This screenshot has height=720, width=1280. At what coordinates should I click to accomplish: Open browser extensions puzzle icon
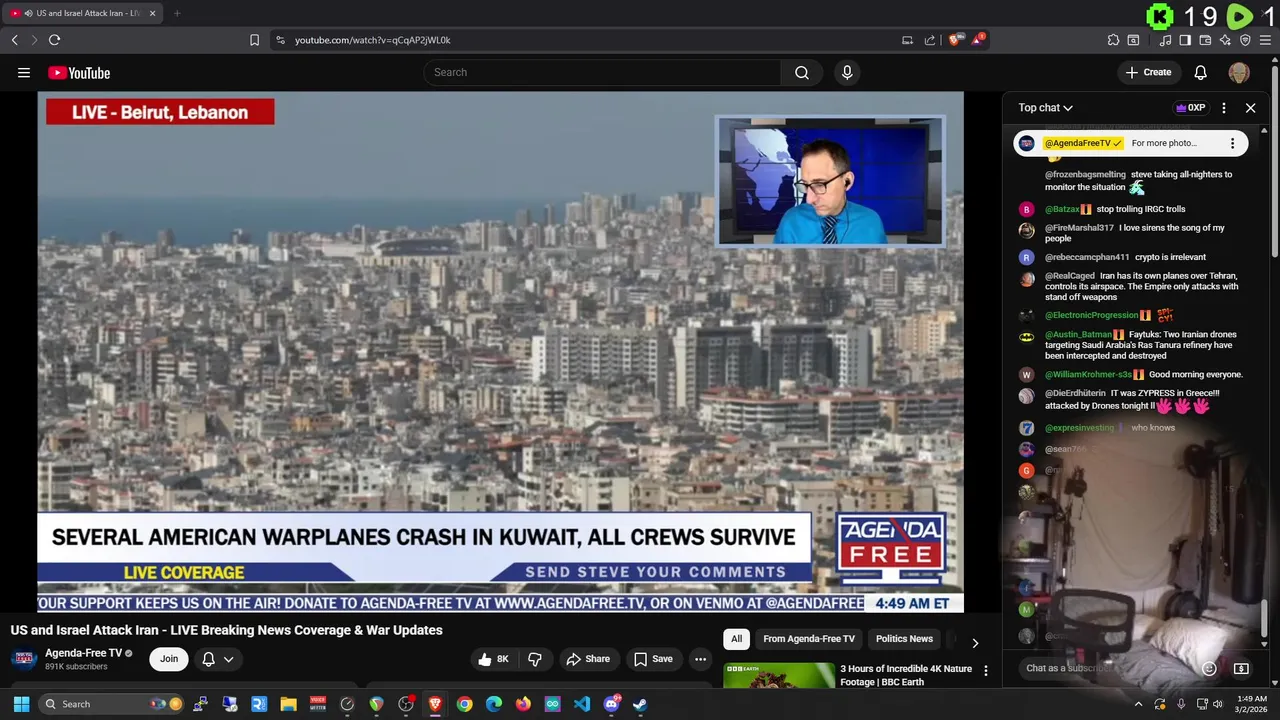[1113, 40]
